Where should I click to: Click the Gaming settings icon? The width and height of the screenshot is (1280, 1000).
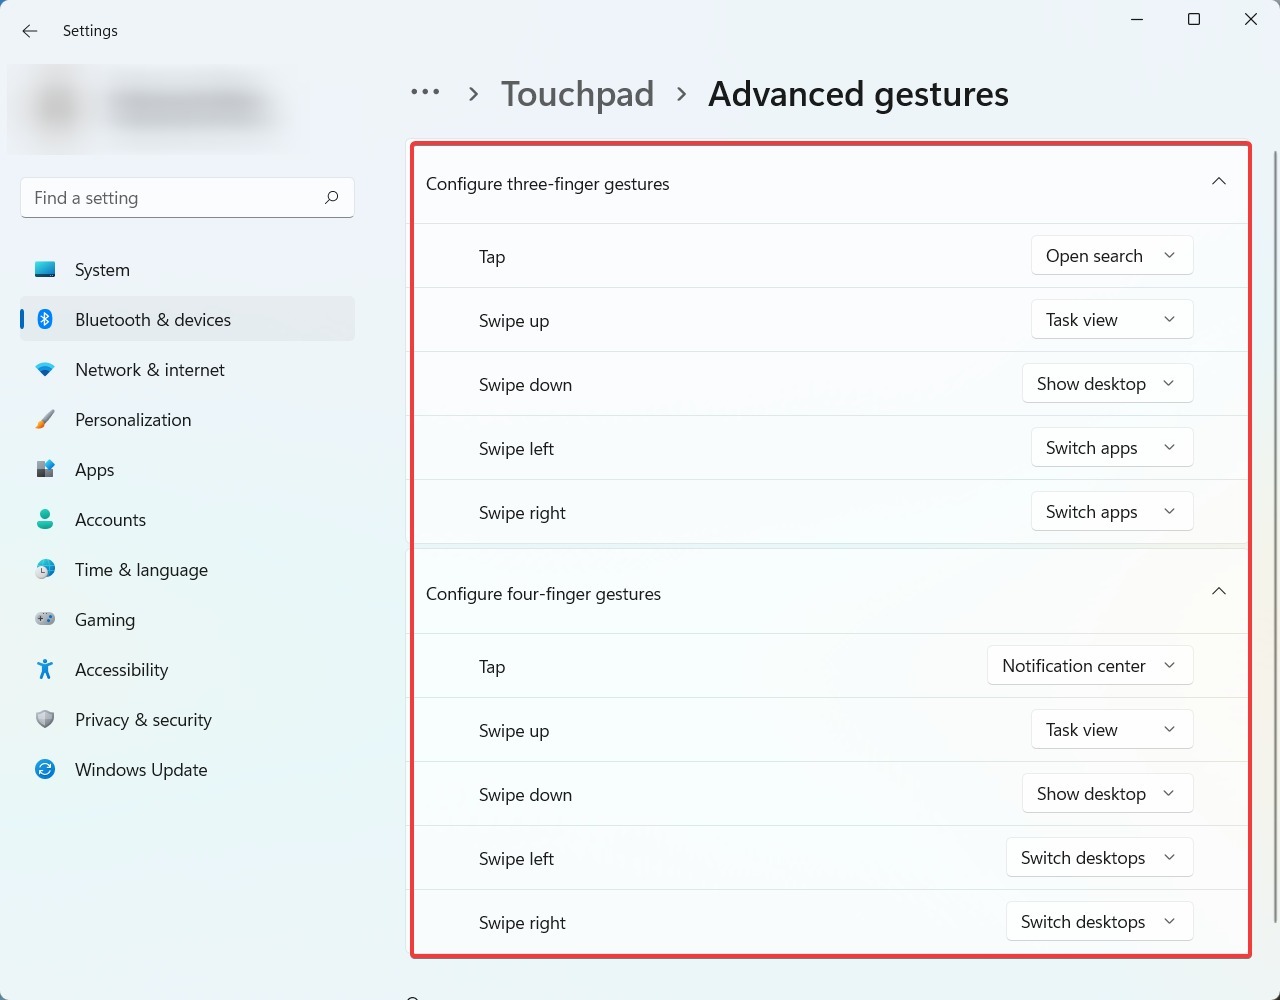tap(45, 619)
